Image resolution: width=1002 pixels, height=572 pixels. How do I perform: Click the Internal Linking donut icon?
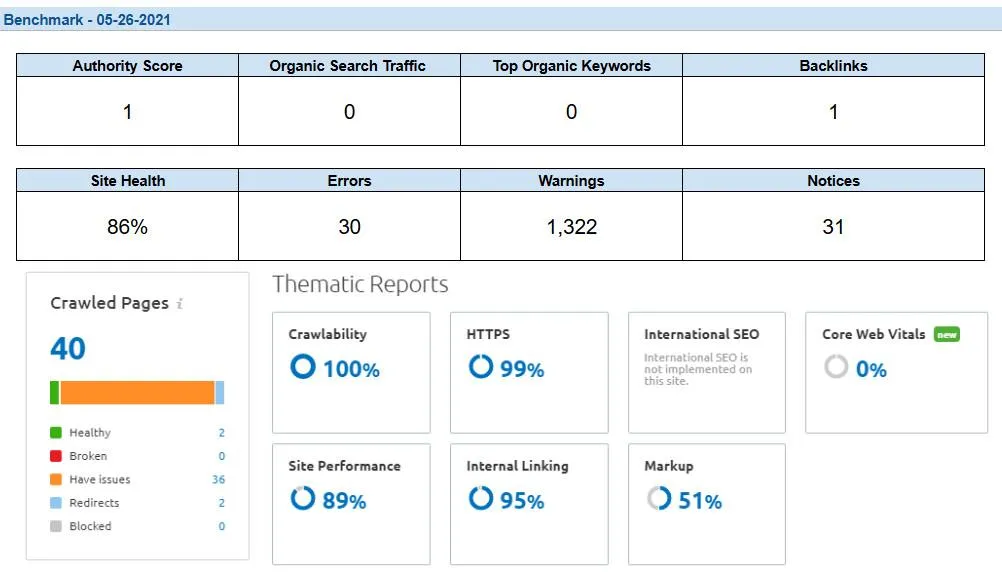point(481,499)
